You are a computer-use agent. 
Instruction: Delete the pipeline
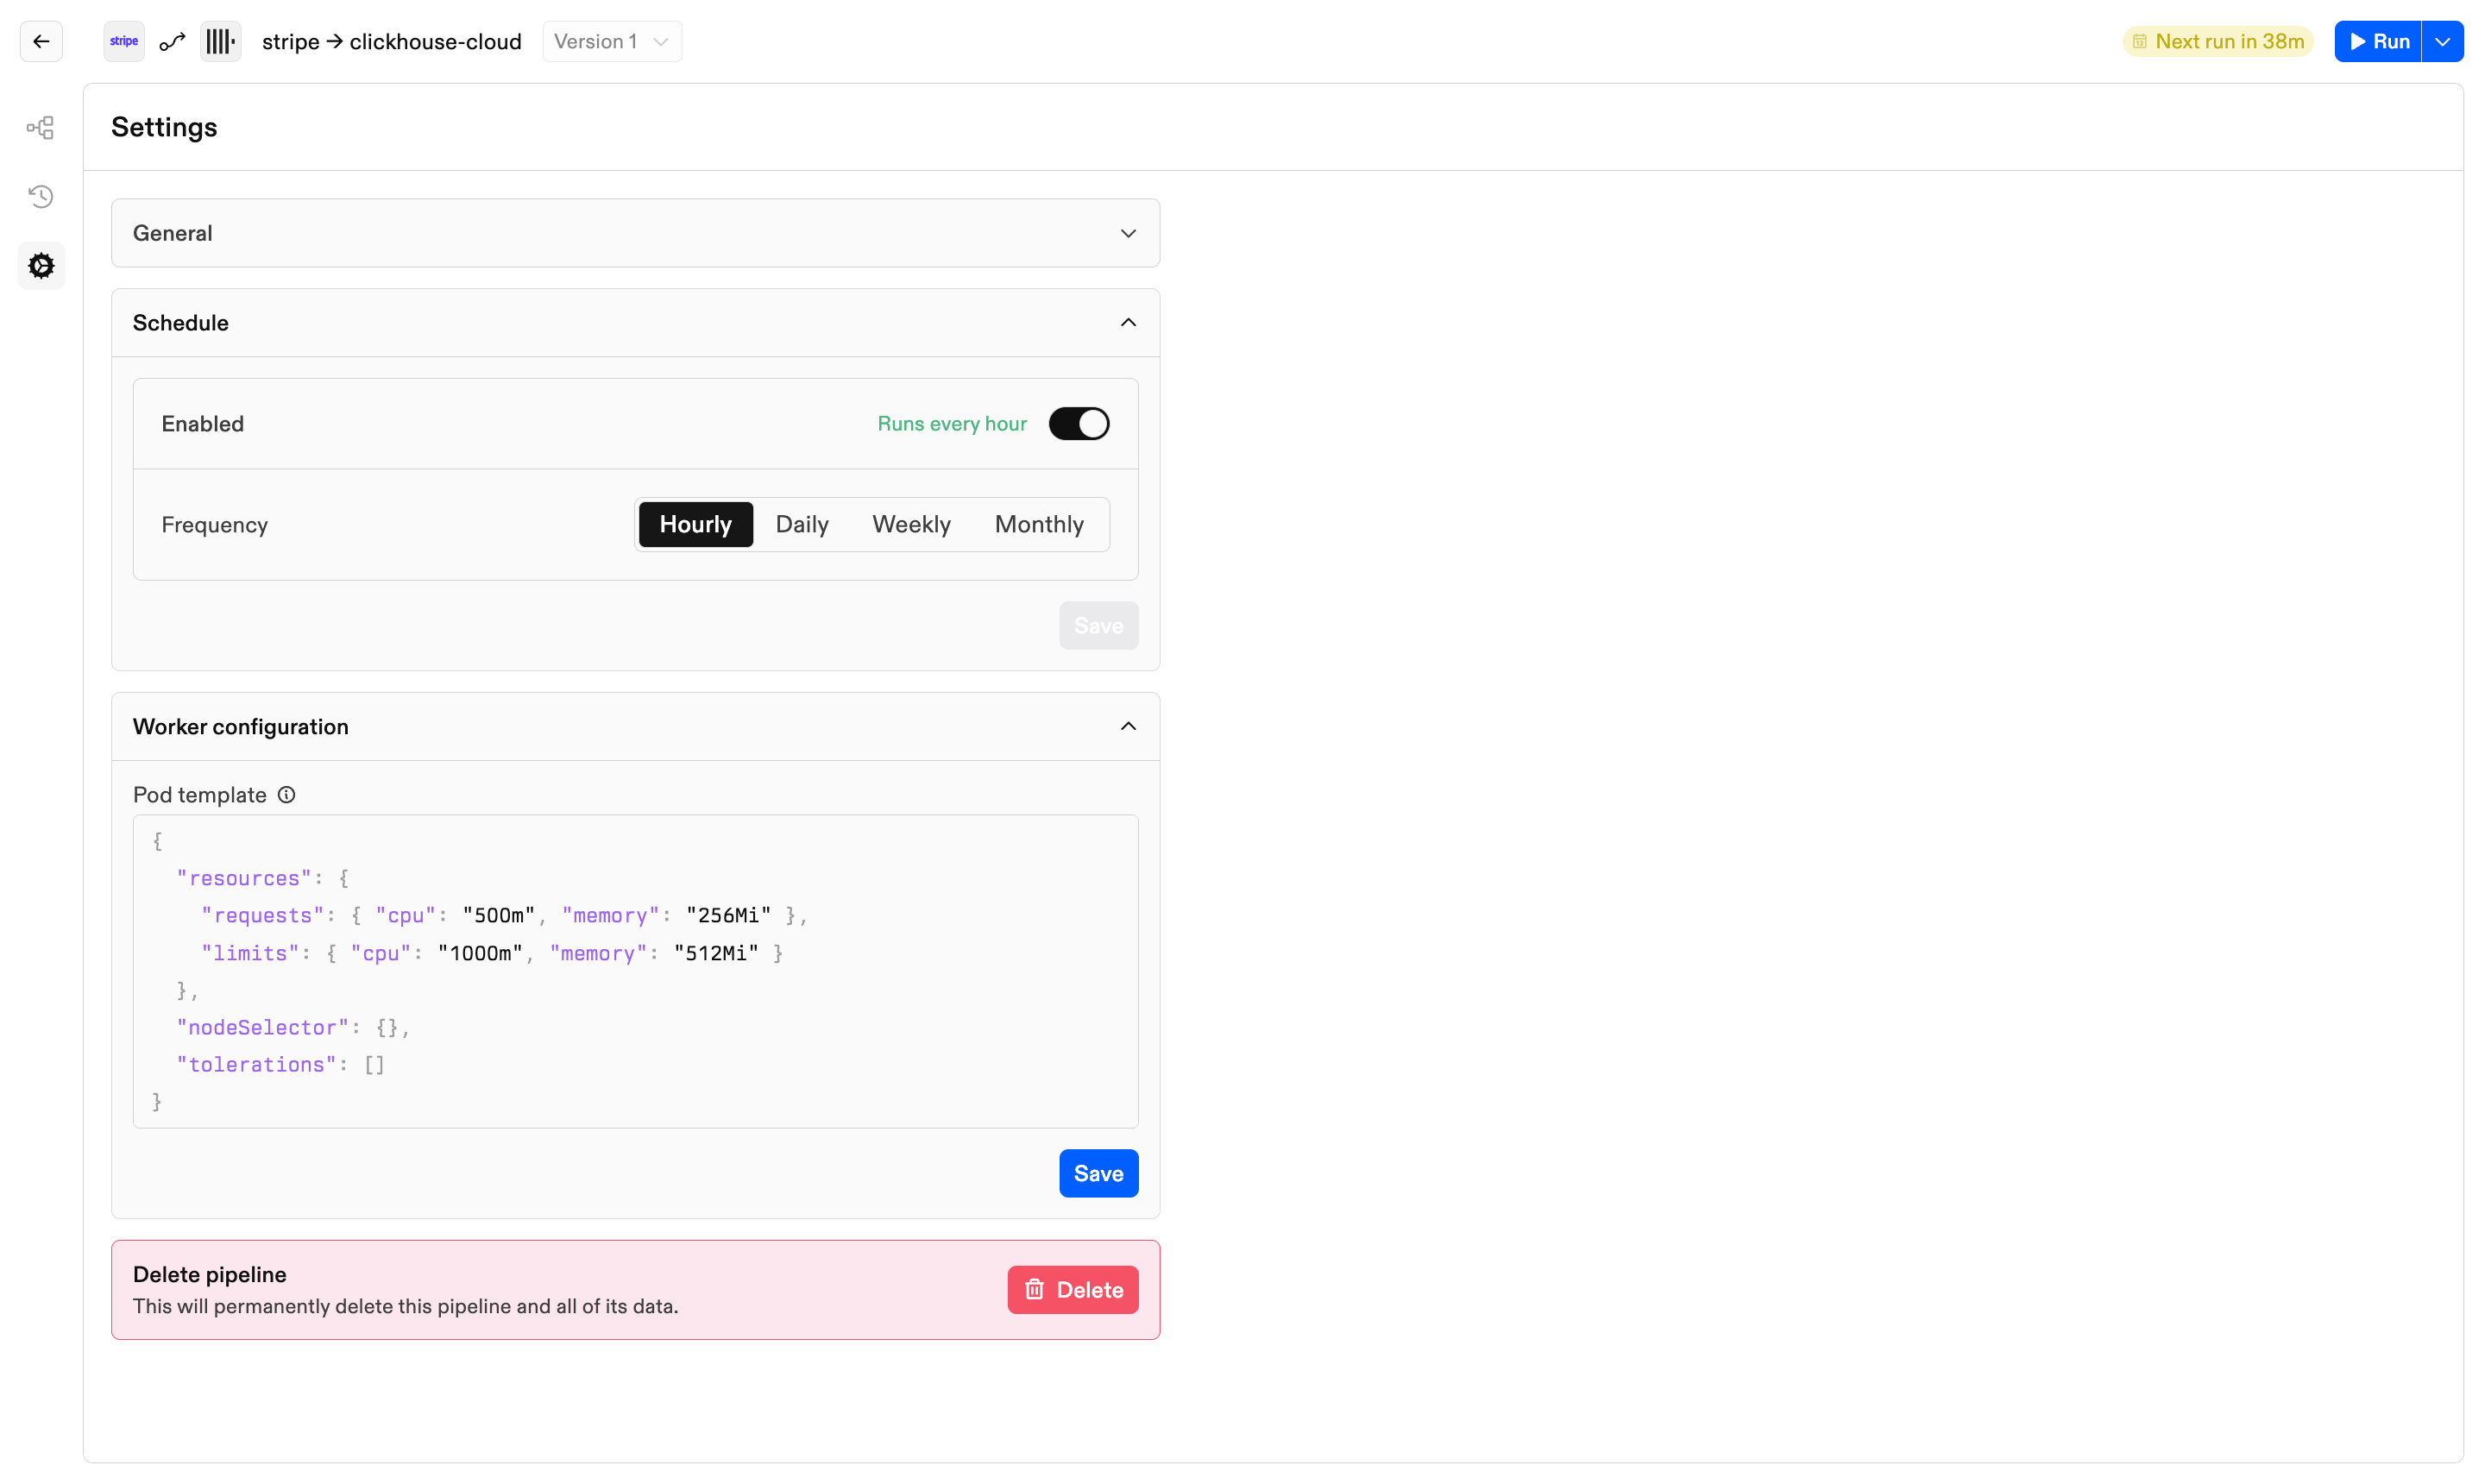coord(1072,1290)
